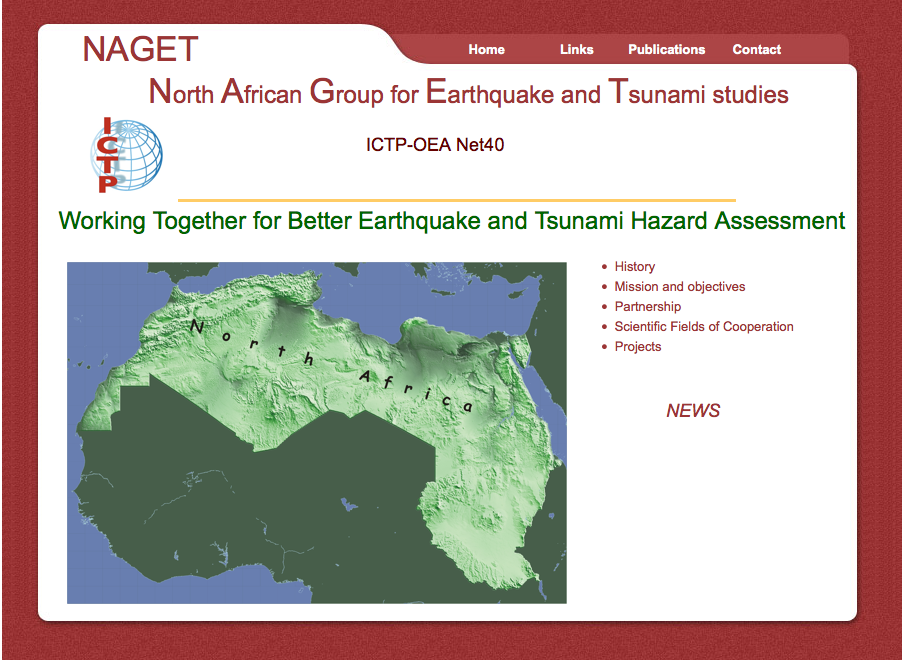
Task: Open Scientific Fields of Cooperation link
Action: coord(704,327)
